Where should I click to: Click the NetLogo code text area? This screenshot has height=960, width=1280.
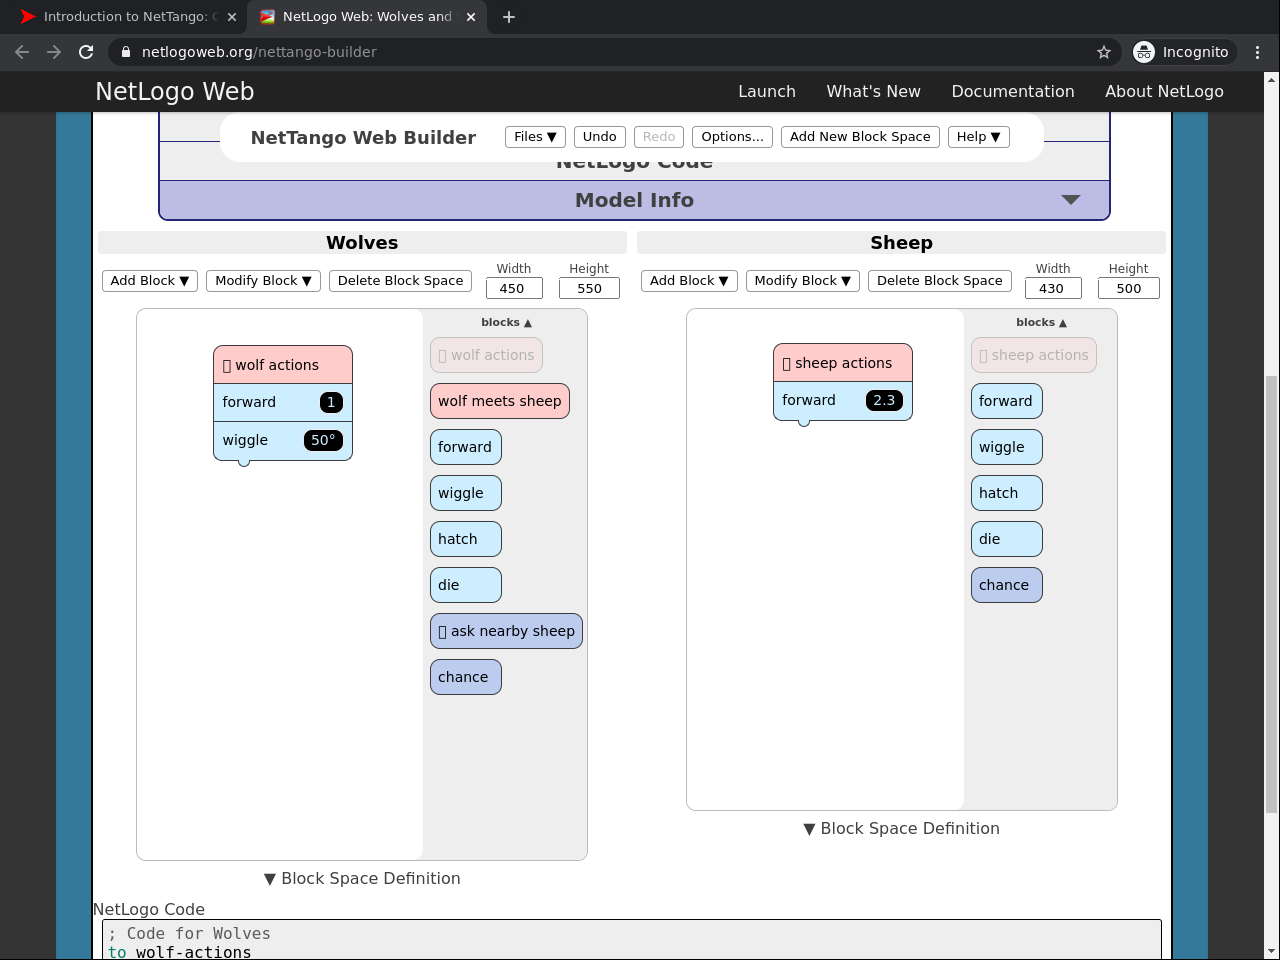(632, 940)
